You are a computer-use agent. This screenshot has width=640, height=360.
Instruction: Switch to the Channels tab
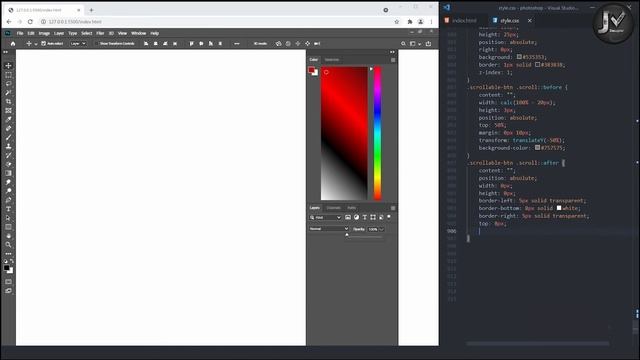333,208
